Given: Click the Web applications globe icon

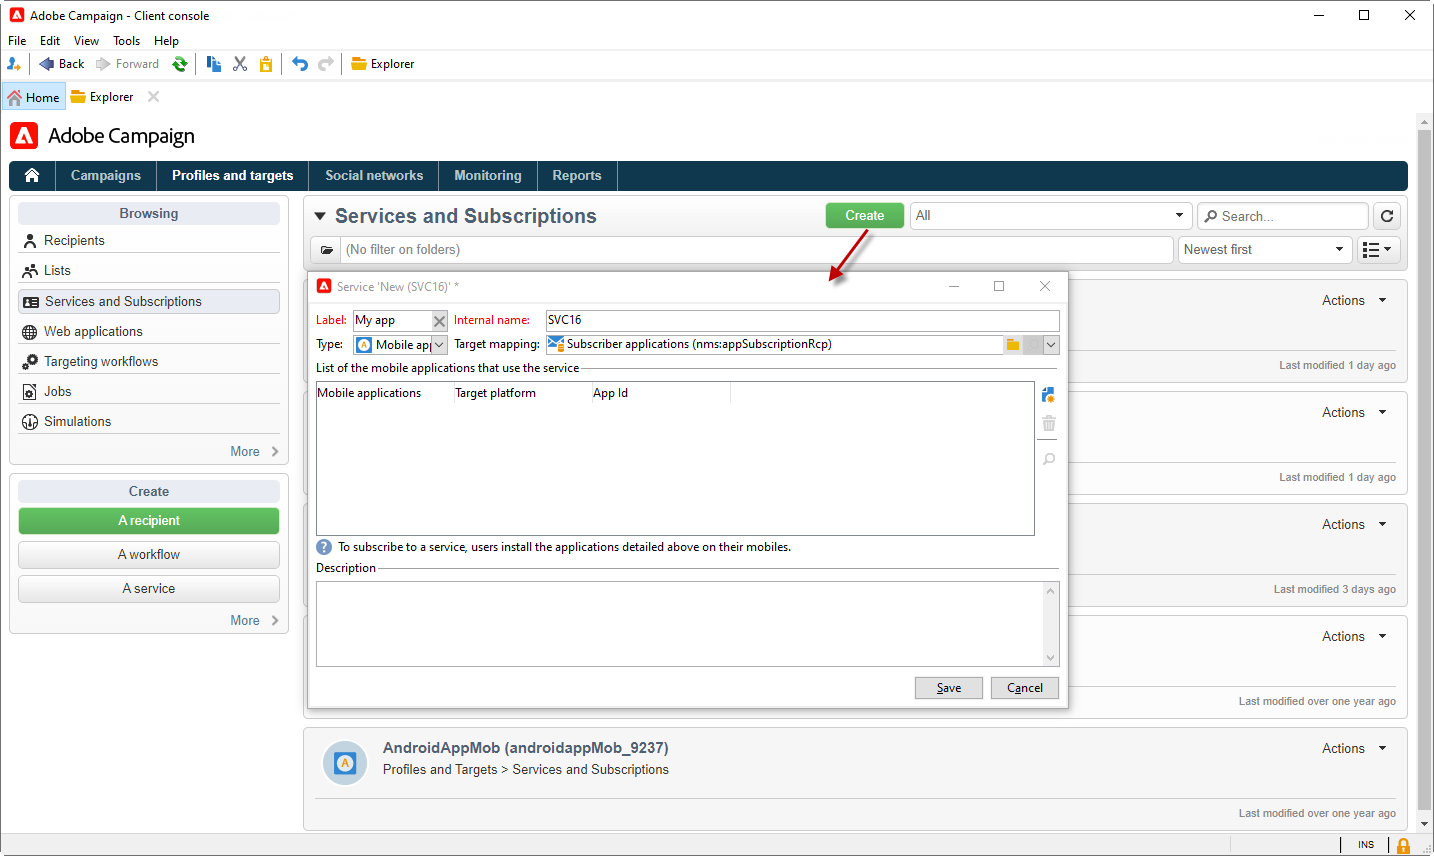Looking at the screenshot, I should tap(30, 332).
